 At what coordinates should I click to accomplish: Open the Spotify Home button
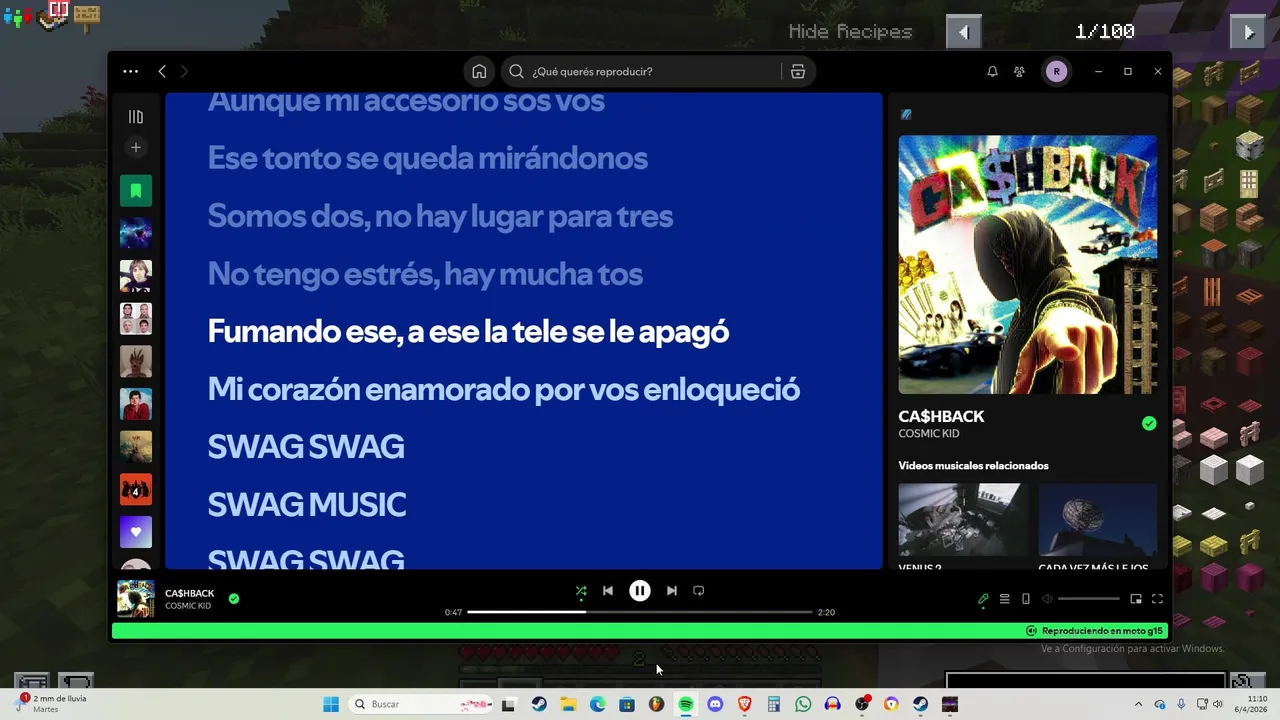pos(479,71)
